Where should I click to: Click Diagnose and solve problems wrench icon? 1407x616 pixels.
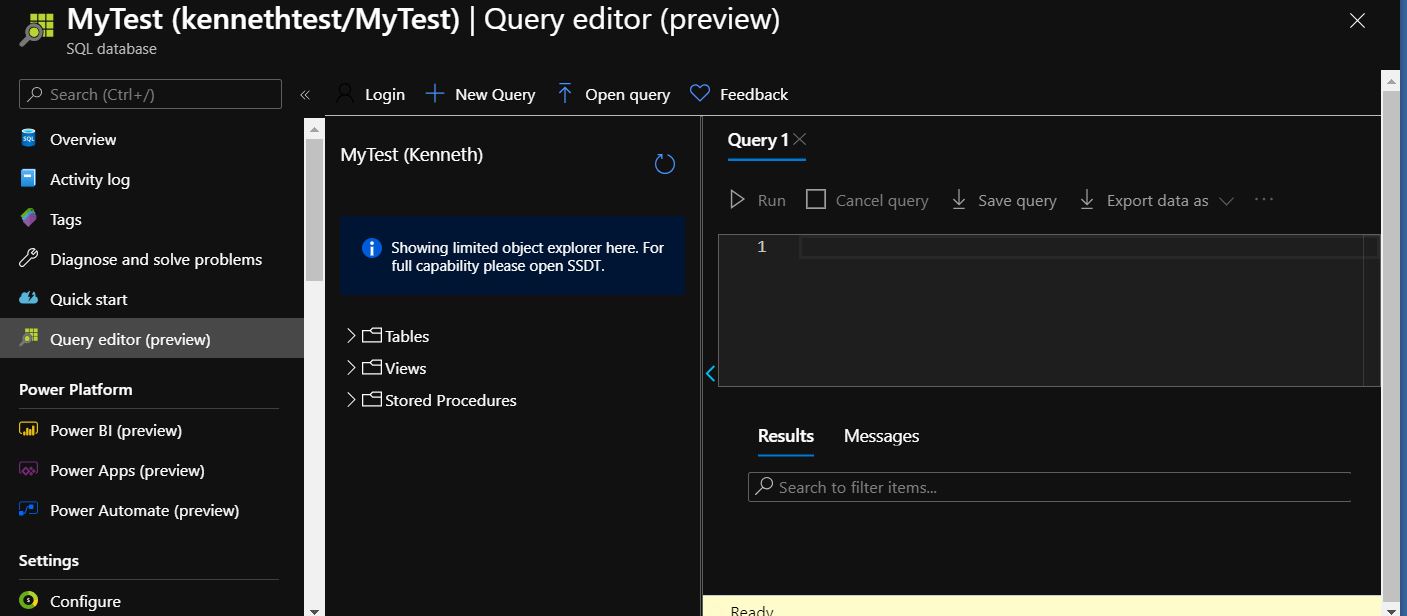click(29, 259)
